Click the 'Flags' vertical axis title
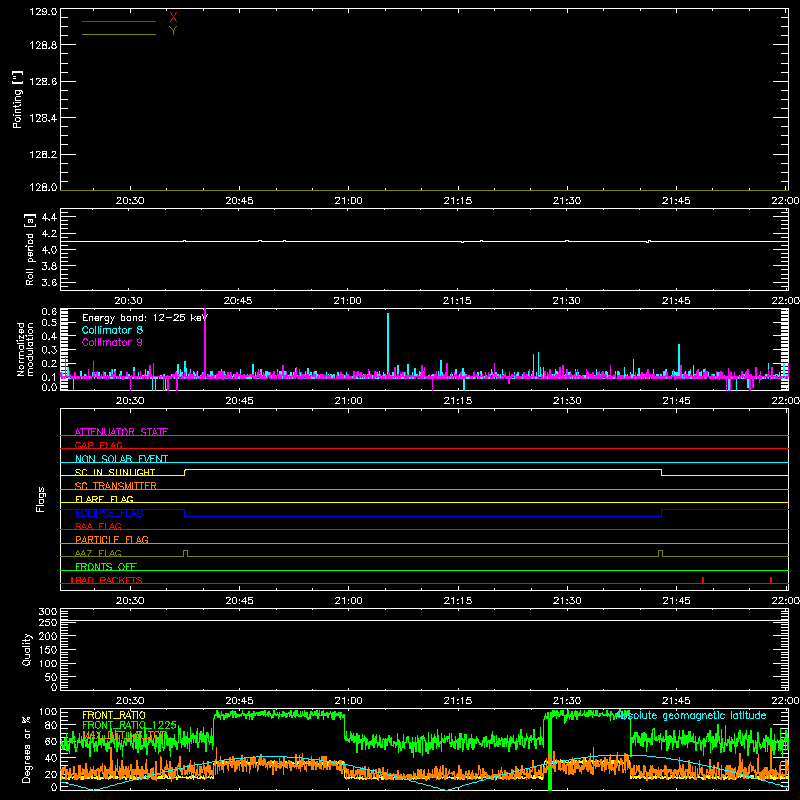This screenshot has width=800, height=800. click(40, 499)
